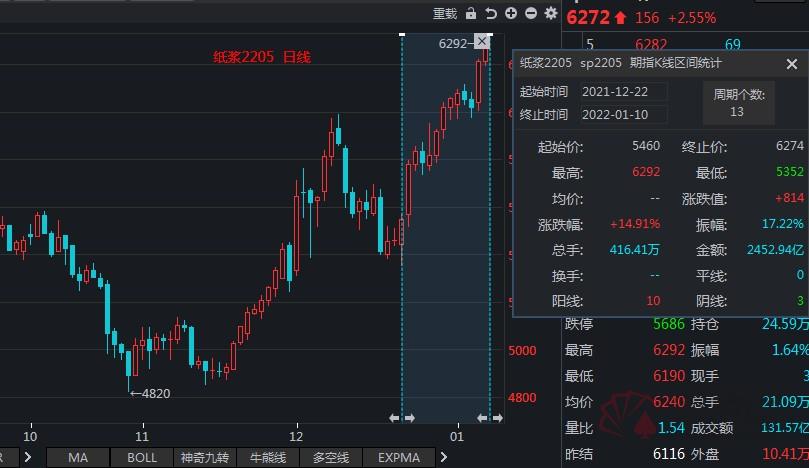Zoom in with the plus icon

pos(511,13)
